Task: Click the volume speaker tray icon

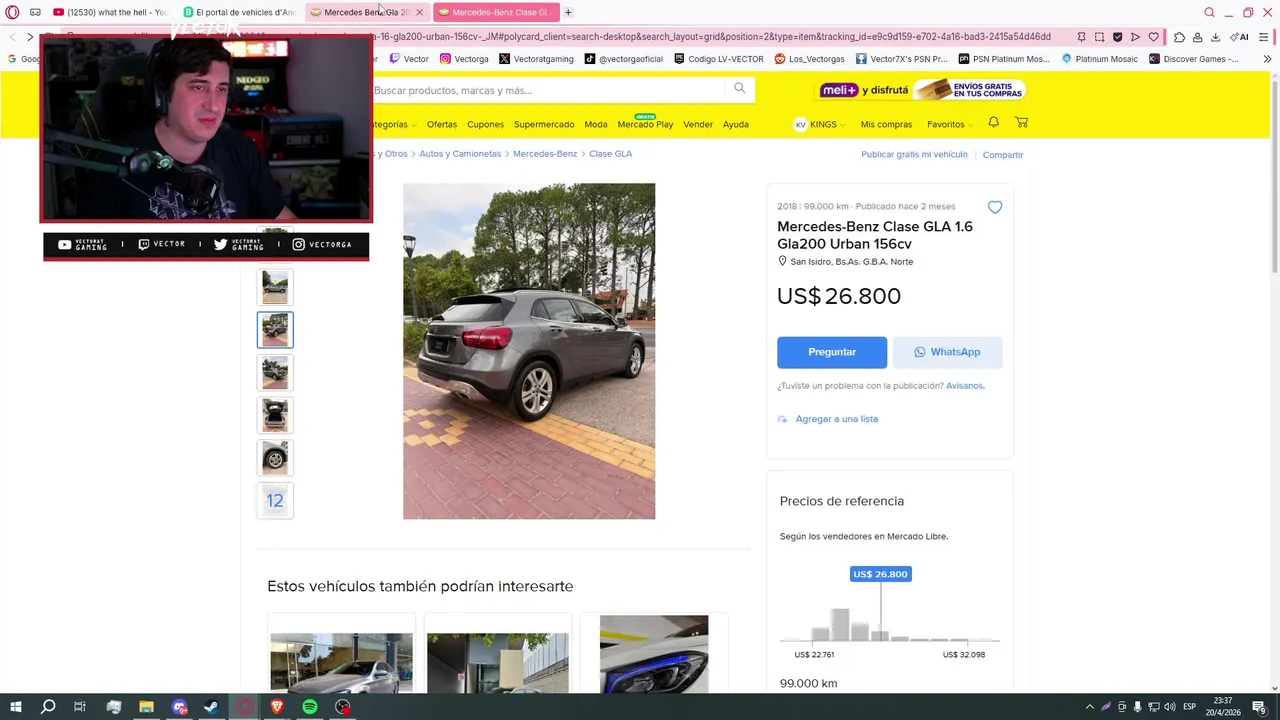Action: (x=1169, y=707)
